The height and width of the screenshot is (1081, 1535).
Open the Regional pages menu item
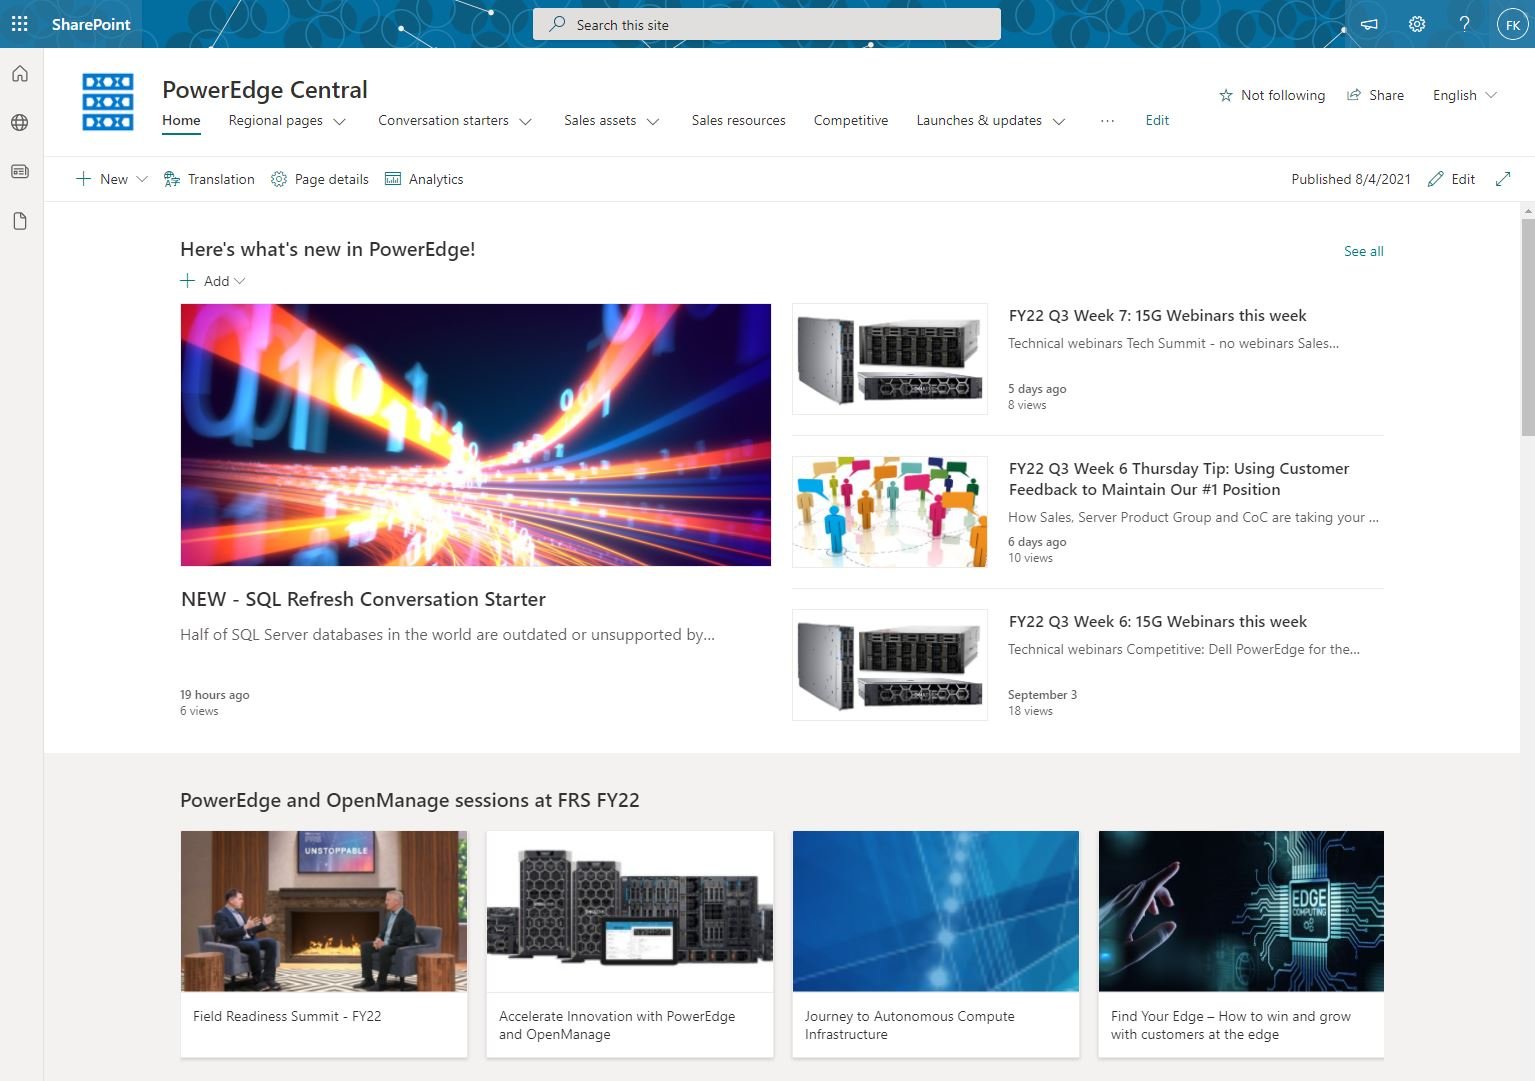pos(275,120)
